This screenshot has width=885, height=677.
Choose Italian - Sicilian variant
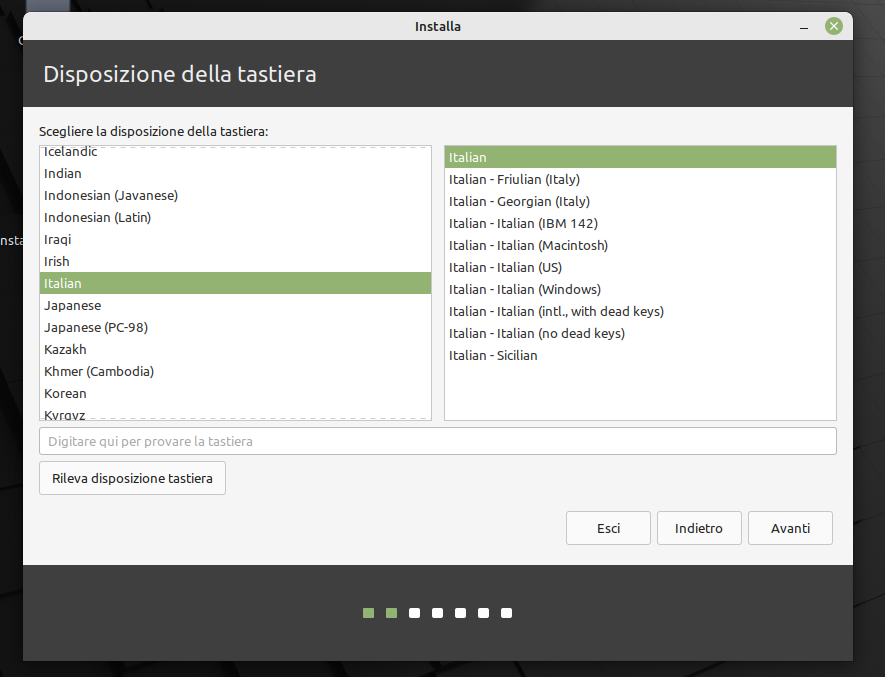640,356
